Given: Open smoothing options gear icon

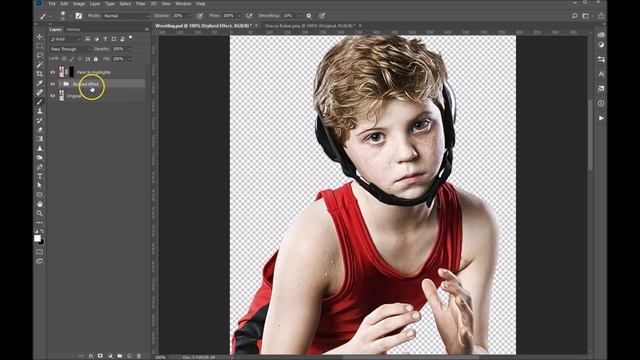Looking at the screenshot, I should (309, 16).
